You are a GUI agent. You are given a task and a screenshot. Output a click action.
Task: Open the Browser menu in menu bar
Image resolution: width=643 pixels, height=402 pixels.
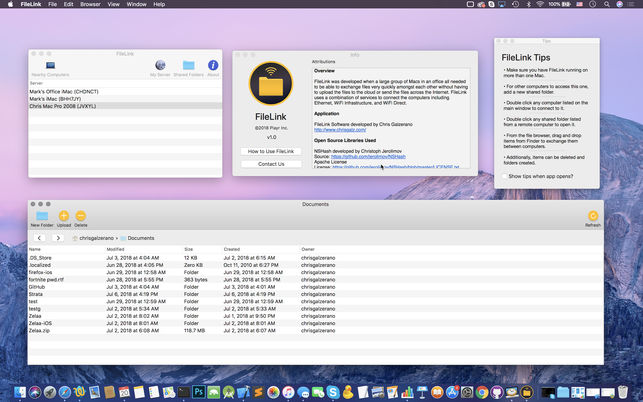(90, 5)
